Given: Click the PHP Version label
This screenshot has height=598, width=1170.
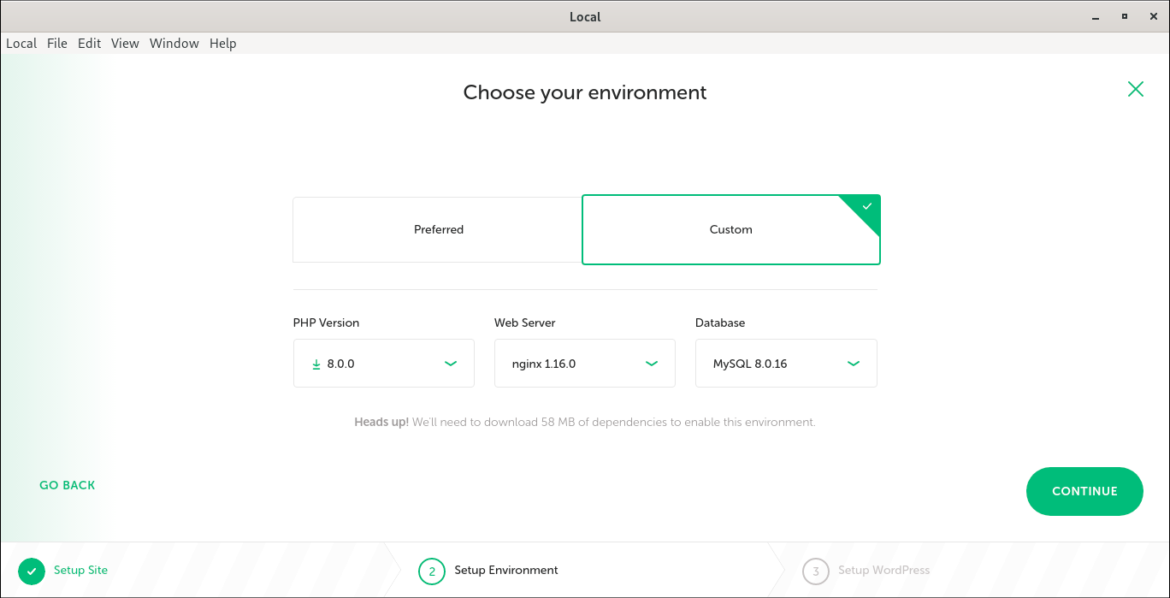Looking at the screenshot, I should [326, 323].
